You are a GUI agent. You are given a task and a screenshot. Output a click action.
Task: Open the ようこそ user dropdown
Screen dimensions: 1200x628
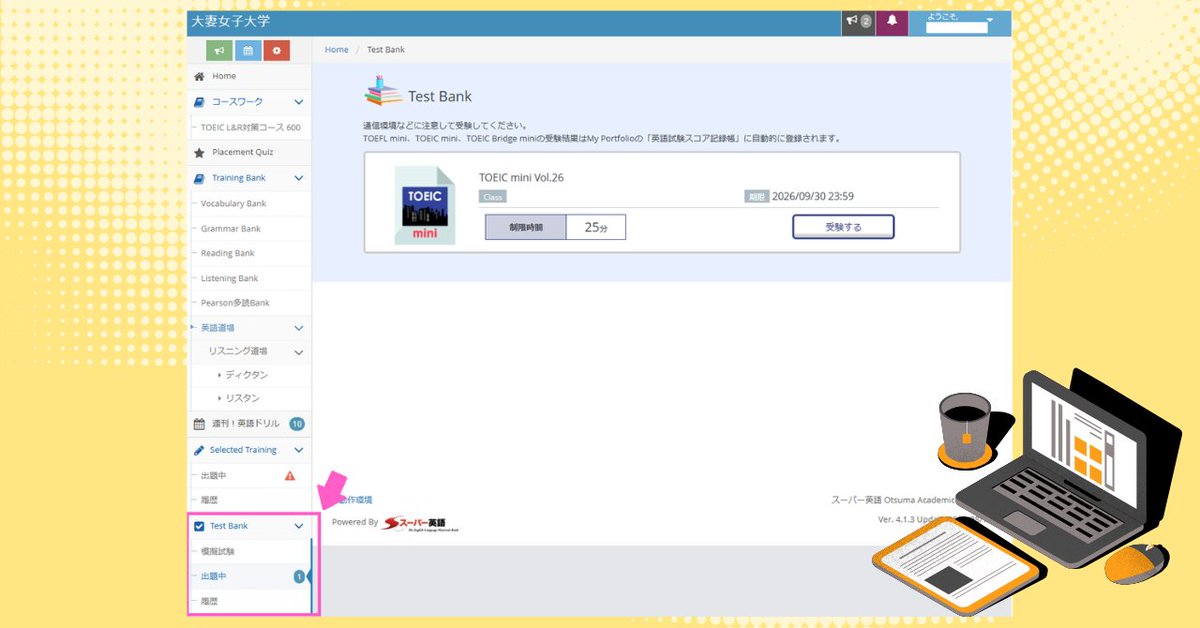(959, 22)
